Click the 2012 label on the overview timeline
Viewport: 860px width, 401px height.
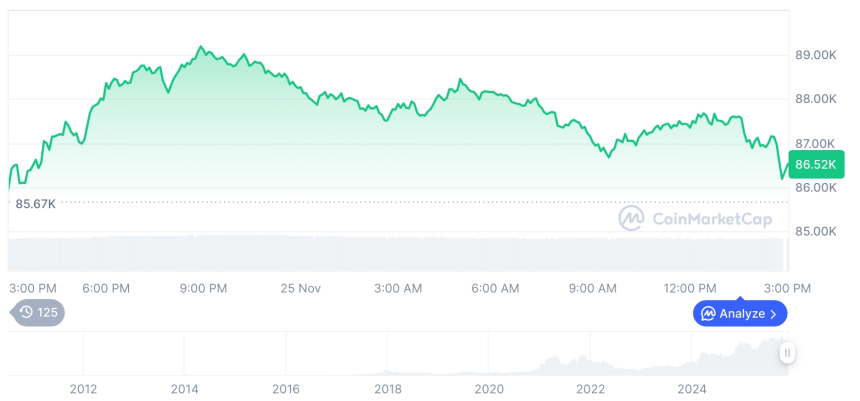click(x=83, y=389)
